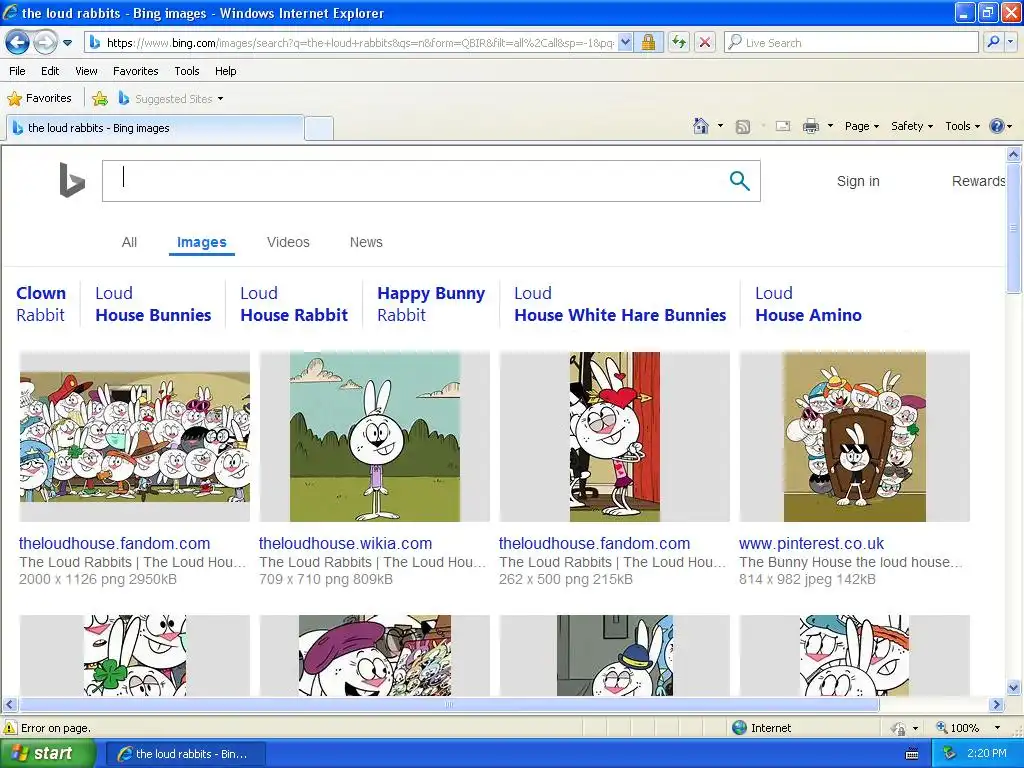Open the Favorites menu

135,71
